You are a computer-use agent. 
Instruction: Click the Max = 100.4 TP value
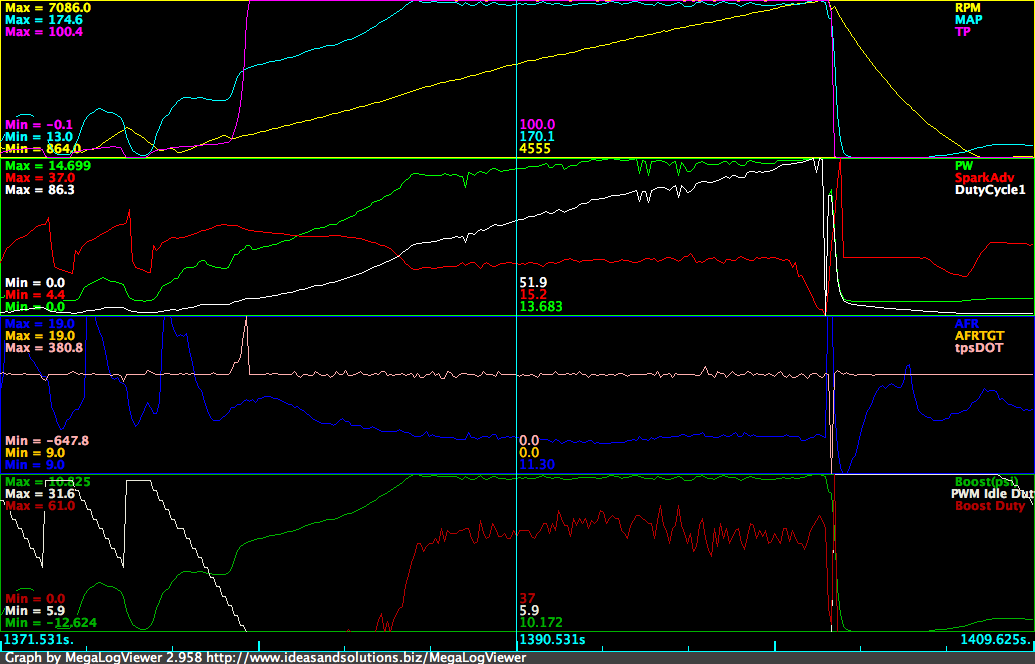point(44,32)
